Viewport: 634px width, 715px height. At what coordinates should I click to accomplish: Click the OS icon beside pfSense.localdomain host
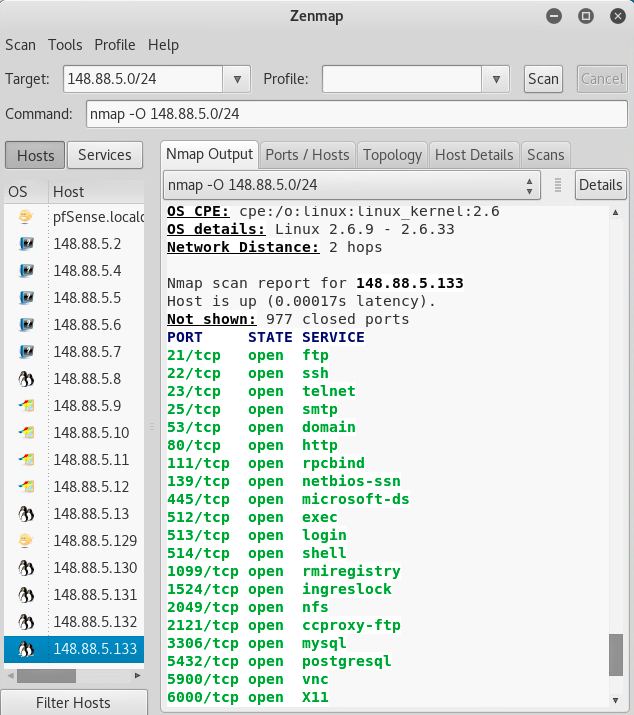[26, 216]
